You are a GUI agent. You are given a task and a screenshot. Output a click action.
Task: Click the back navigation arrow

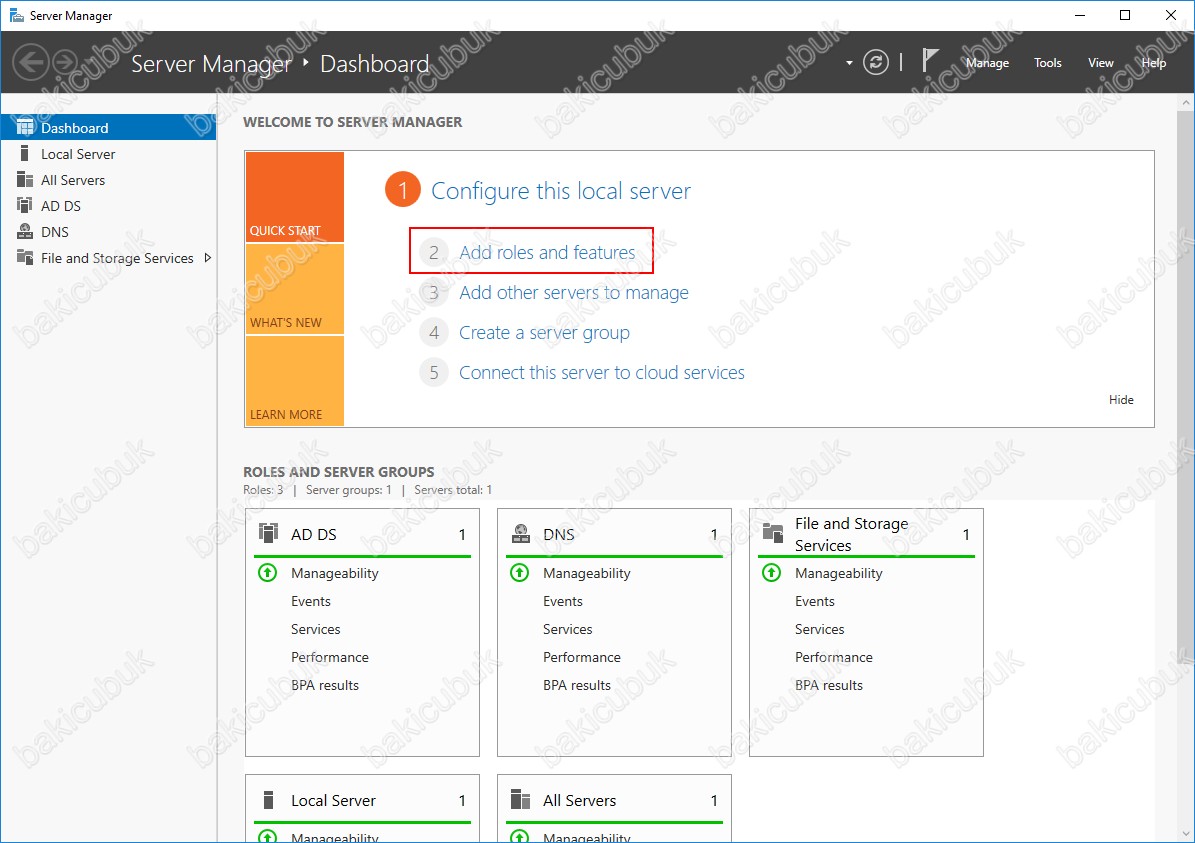click(31, 63)
